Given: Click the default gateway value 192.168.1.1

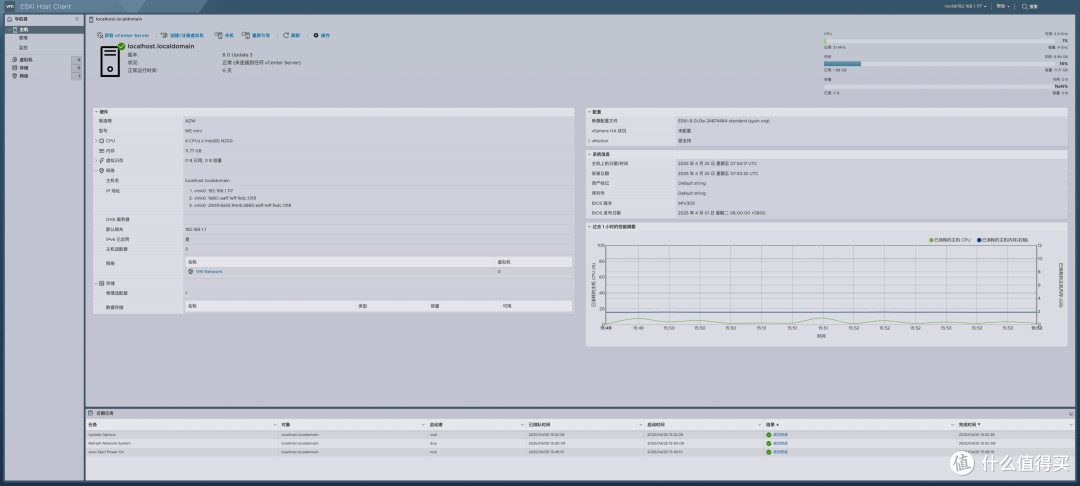Looking at the screenshot, I should tap(195, 229).
